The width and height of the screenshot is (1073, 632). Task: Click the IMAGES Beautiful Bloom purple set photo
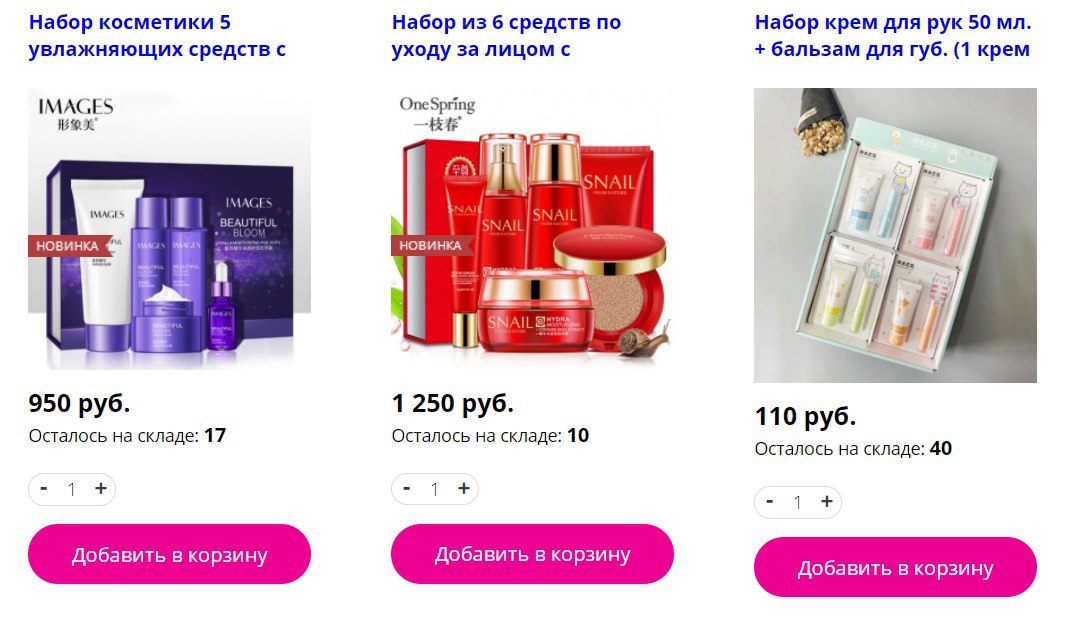pos(169,228)
